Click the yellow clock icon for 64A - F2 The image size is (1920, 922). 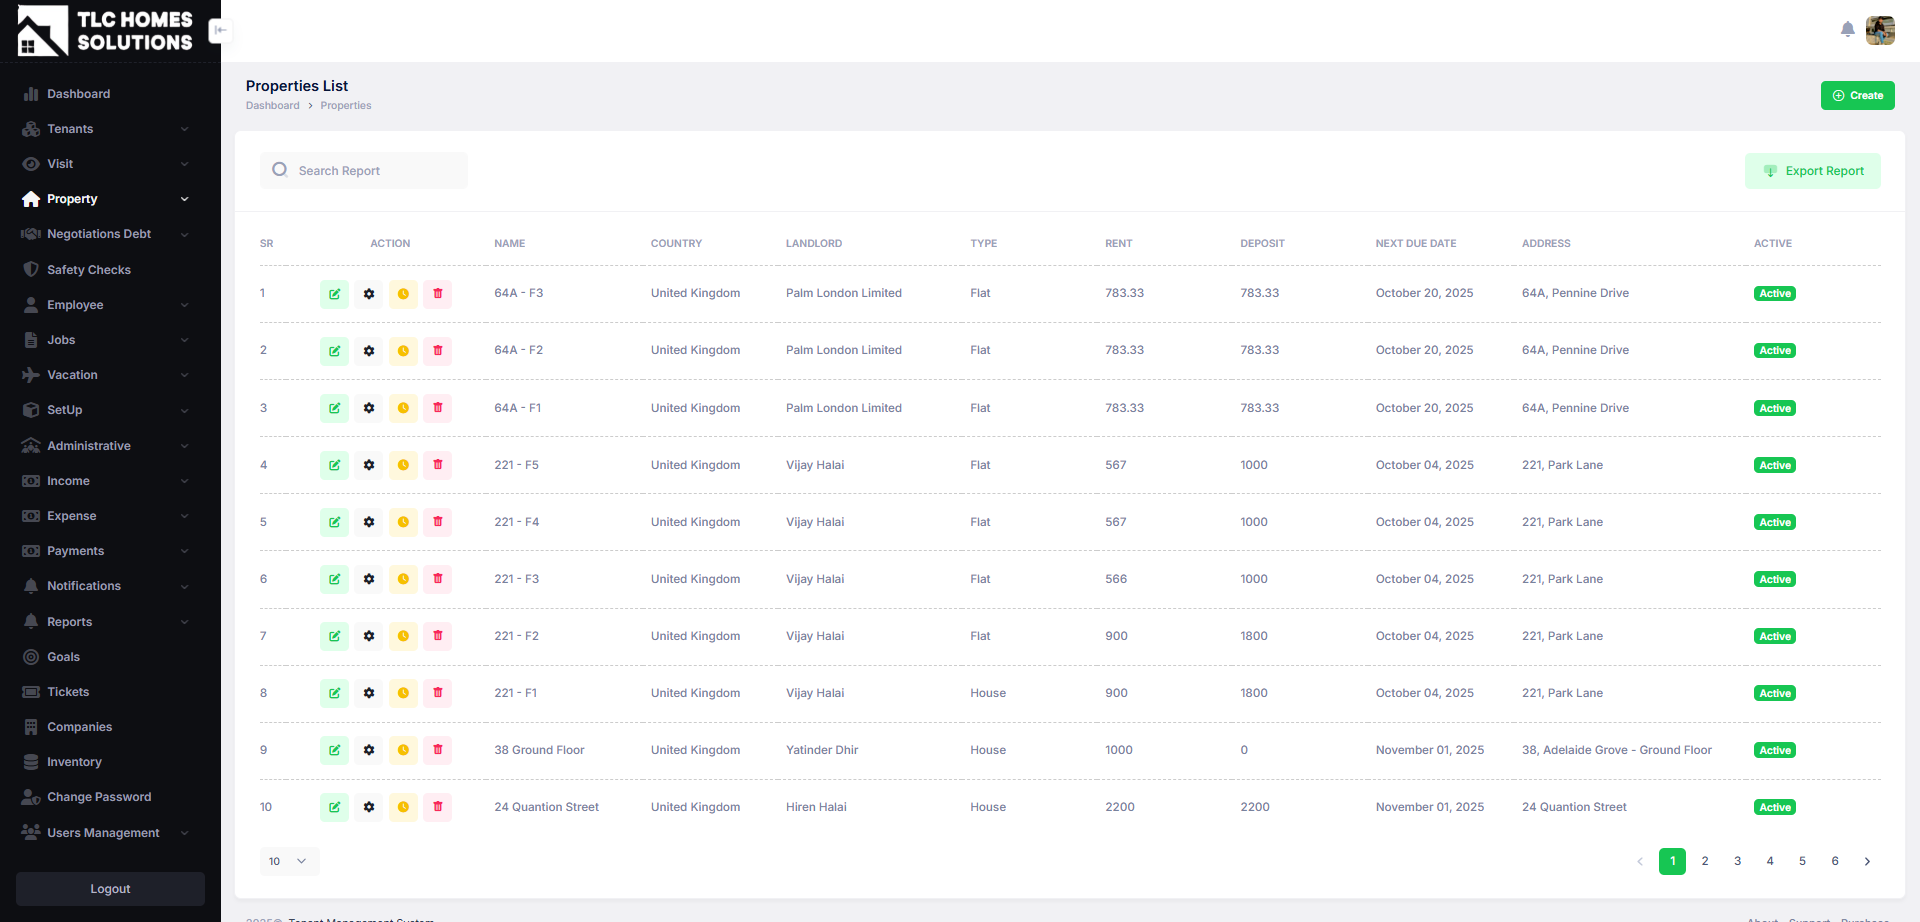point(403,351)
